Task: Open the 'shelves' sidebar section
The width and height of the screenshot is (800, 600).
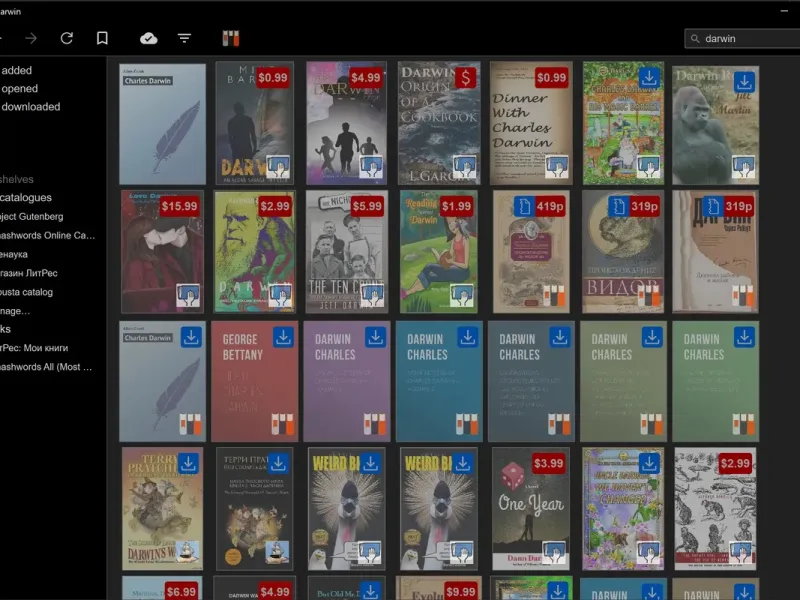Action: tap(17, 179)
